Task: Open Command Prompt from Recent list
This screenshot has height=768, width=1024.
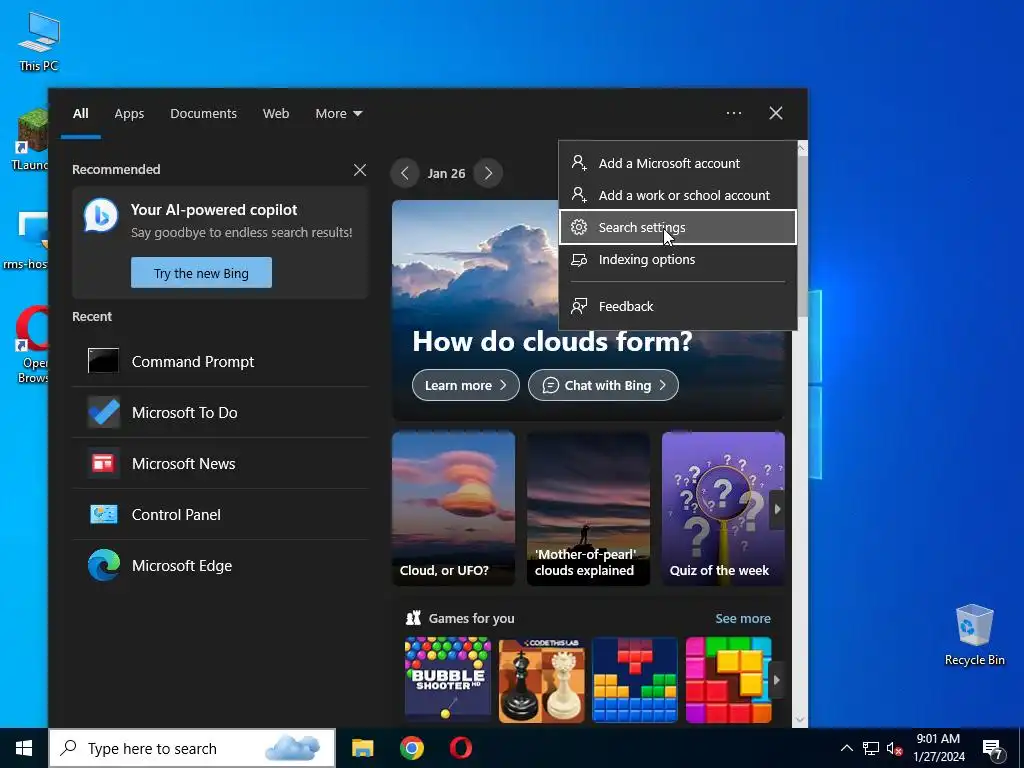Action: [x=220, y=361]
